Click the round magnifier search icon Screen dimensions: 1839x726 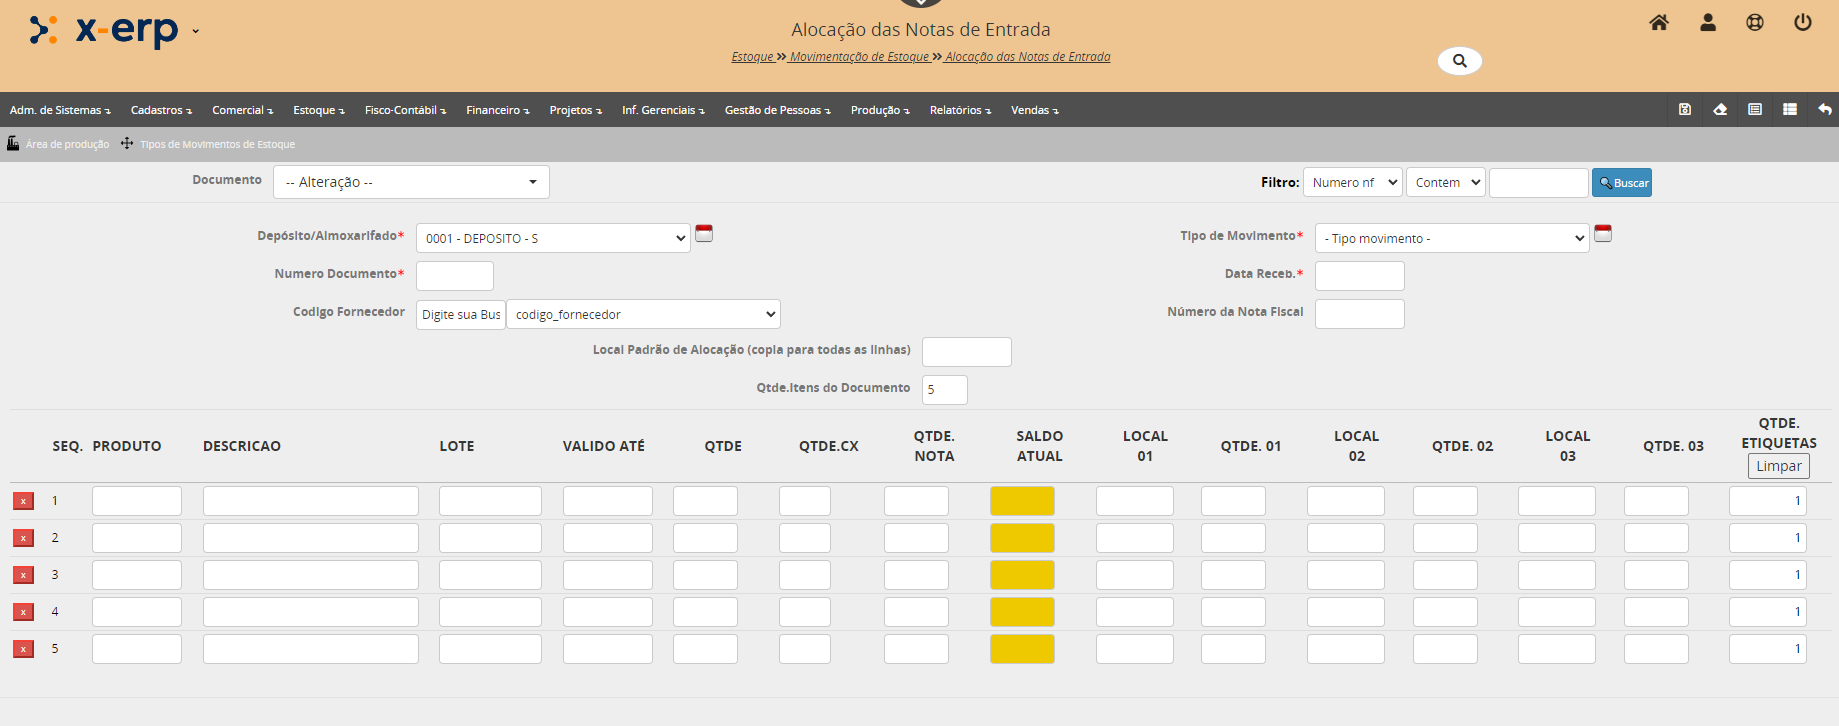[1459, 61]
